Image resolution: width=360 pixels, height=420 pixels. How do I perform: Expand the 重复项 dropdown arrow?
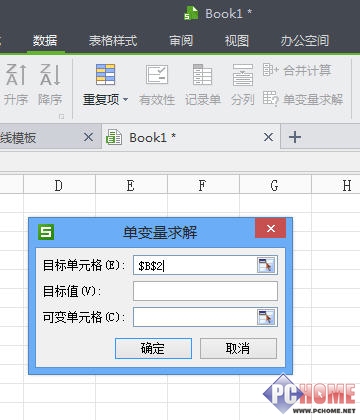point(125,99)
